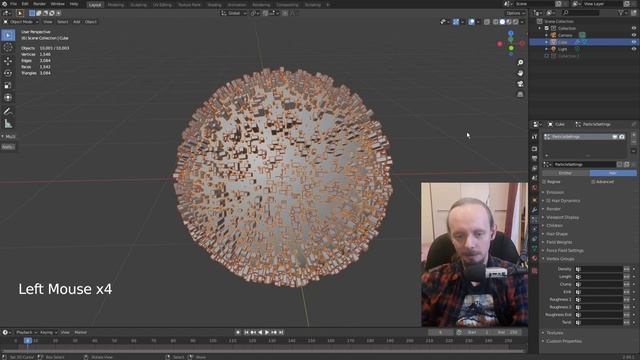Image resolution: width=640 pixels, height=360 pixels.
Task: Open the File menu
Action: click(13, 4)
